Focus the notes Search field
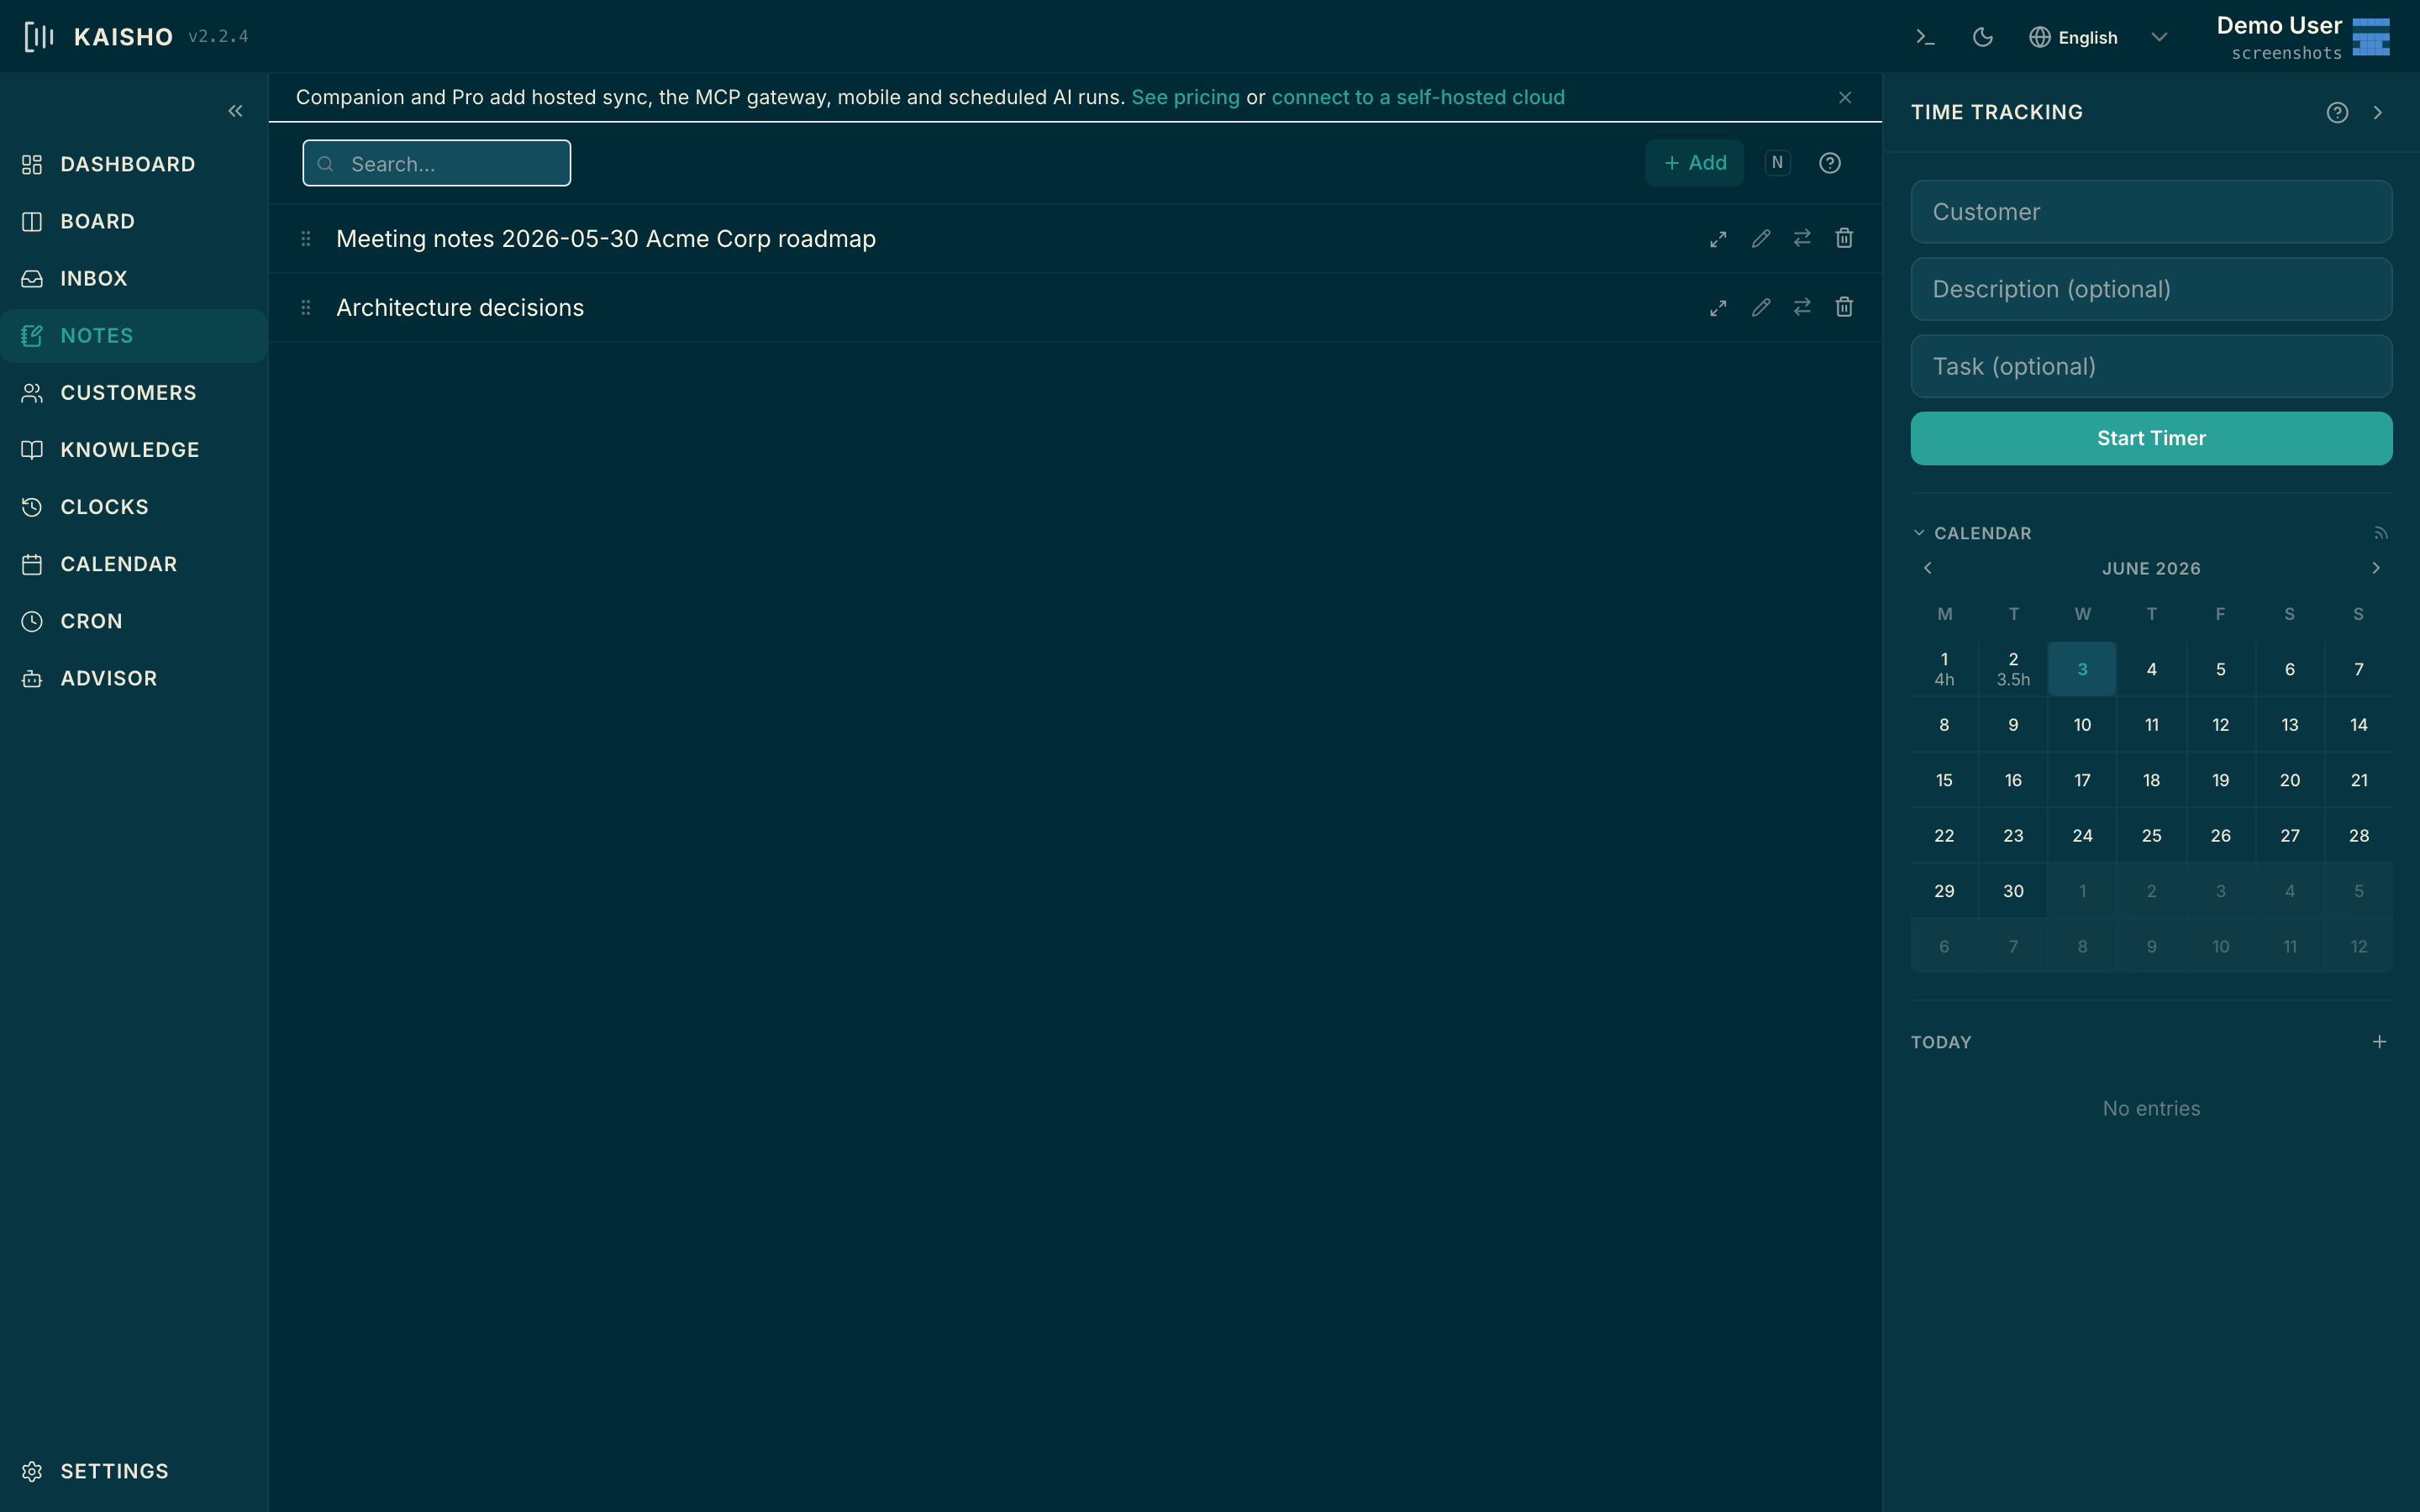The width and height of the screenshot is (2420, 1512). point(437,163)
